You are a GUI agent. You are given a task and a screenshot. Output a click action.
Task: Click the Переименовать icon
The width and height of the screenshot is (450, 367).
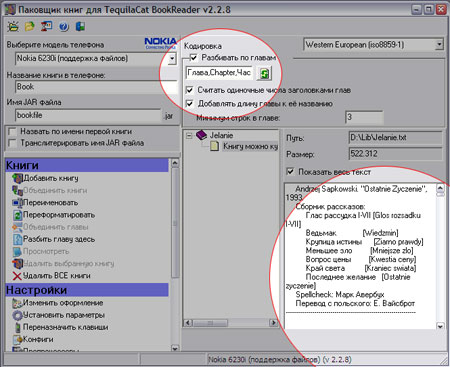coord(17,203)
